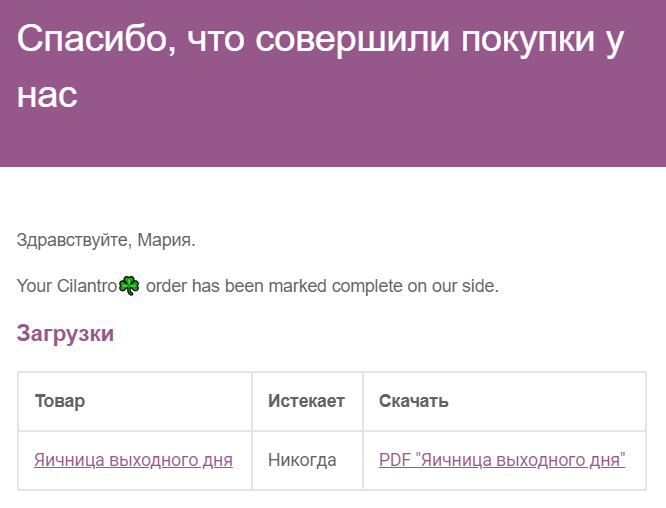Screen dimensions: 666x508
Task: Select the "Товар" column header
Action: 60,401
